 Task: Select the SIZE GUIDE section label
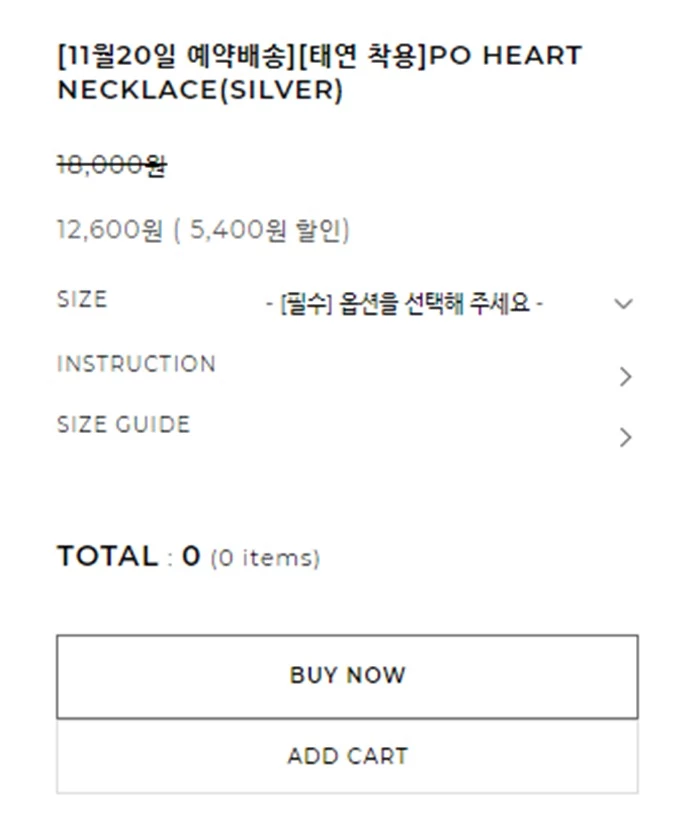point(123,425)
